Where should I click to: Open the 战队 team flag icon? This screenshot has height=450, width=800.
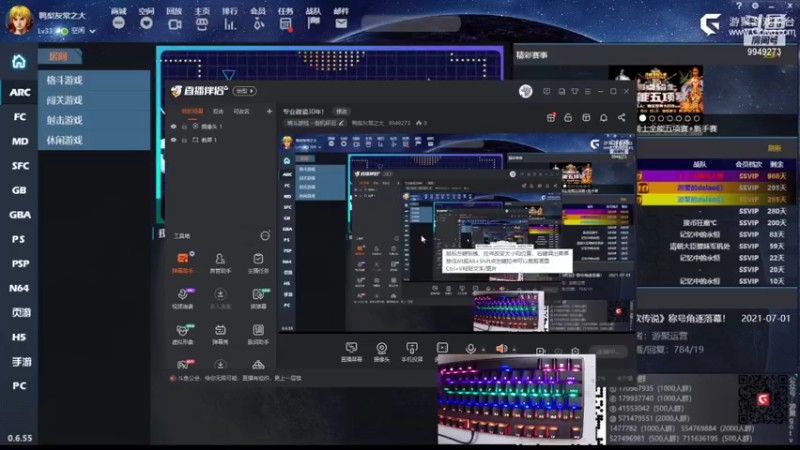pyautogui.click(x=313, y=23)
